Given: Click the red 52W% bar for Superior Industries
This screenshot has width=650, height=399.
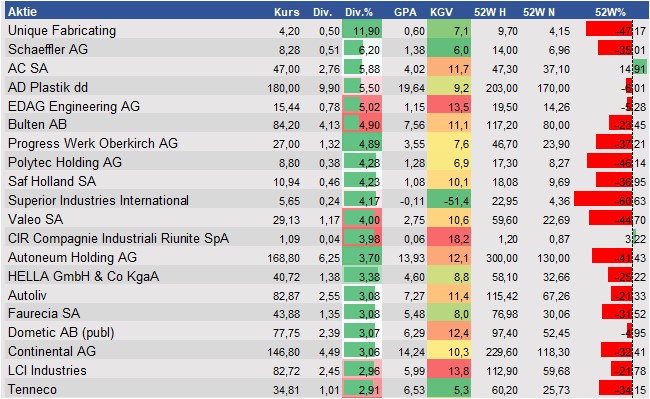Looking at the screenshot, I should tap(603, 200).
